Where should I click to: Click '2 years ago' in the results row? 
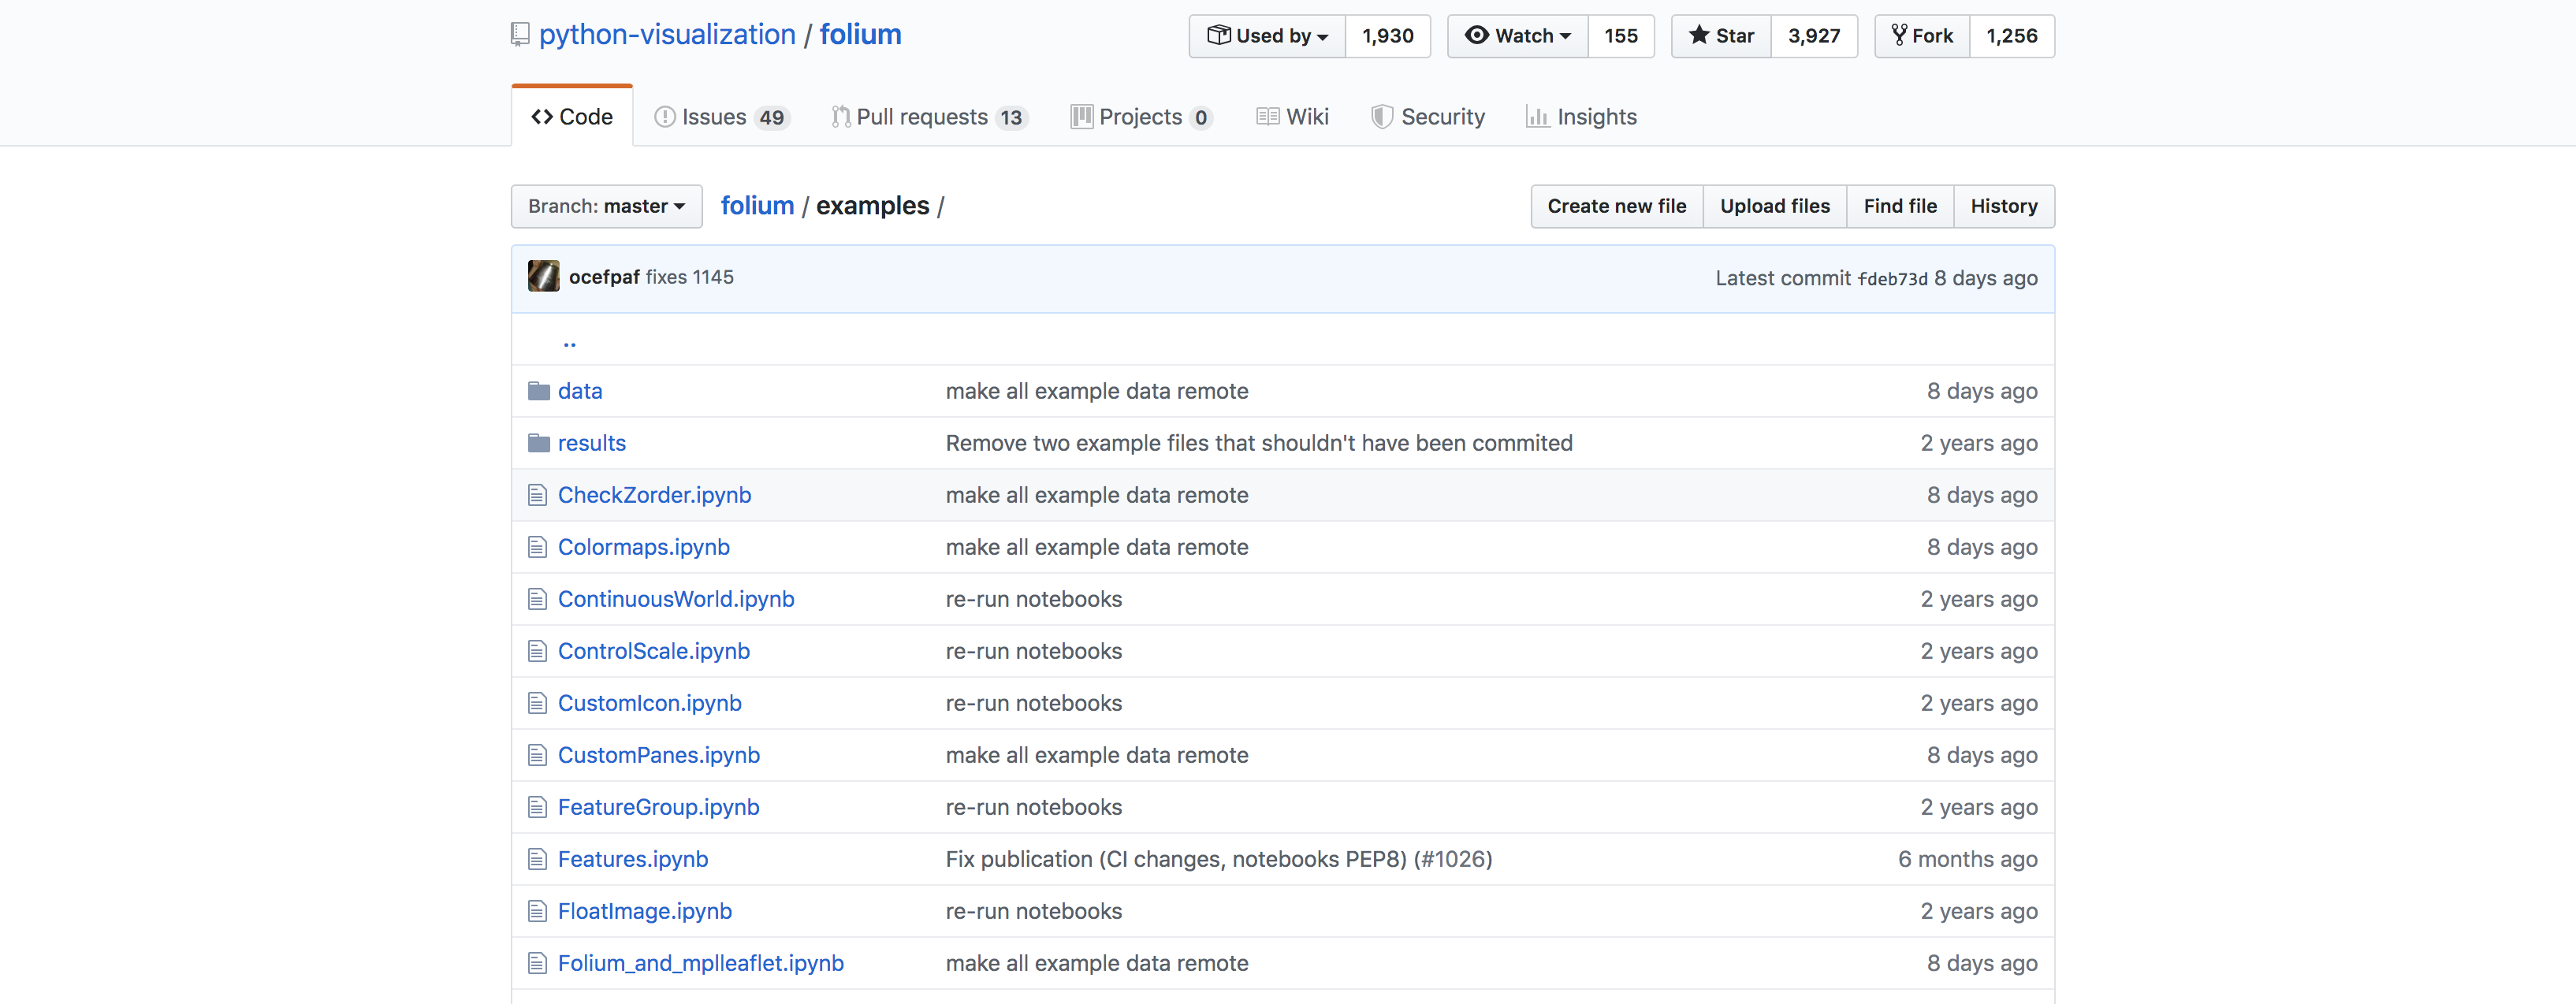coord(1979,443)
